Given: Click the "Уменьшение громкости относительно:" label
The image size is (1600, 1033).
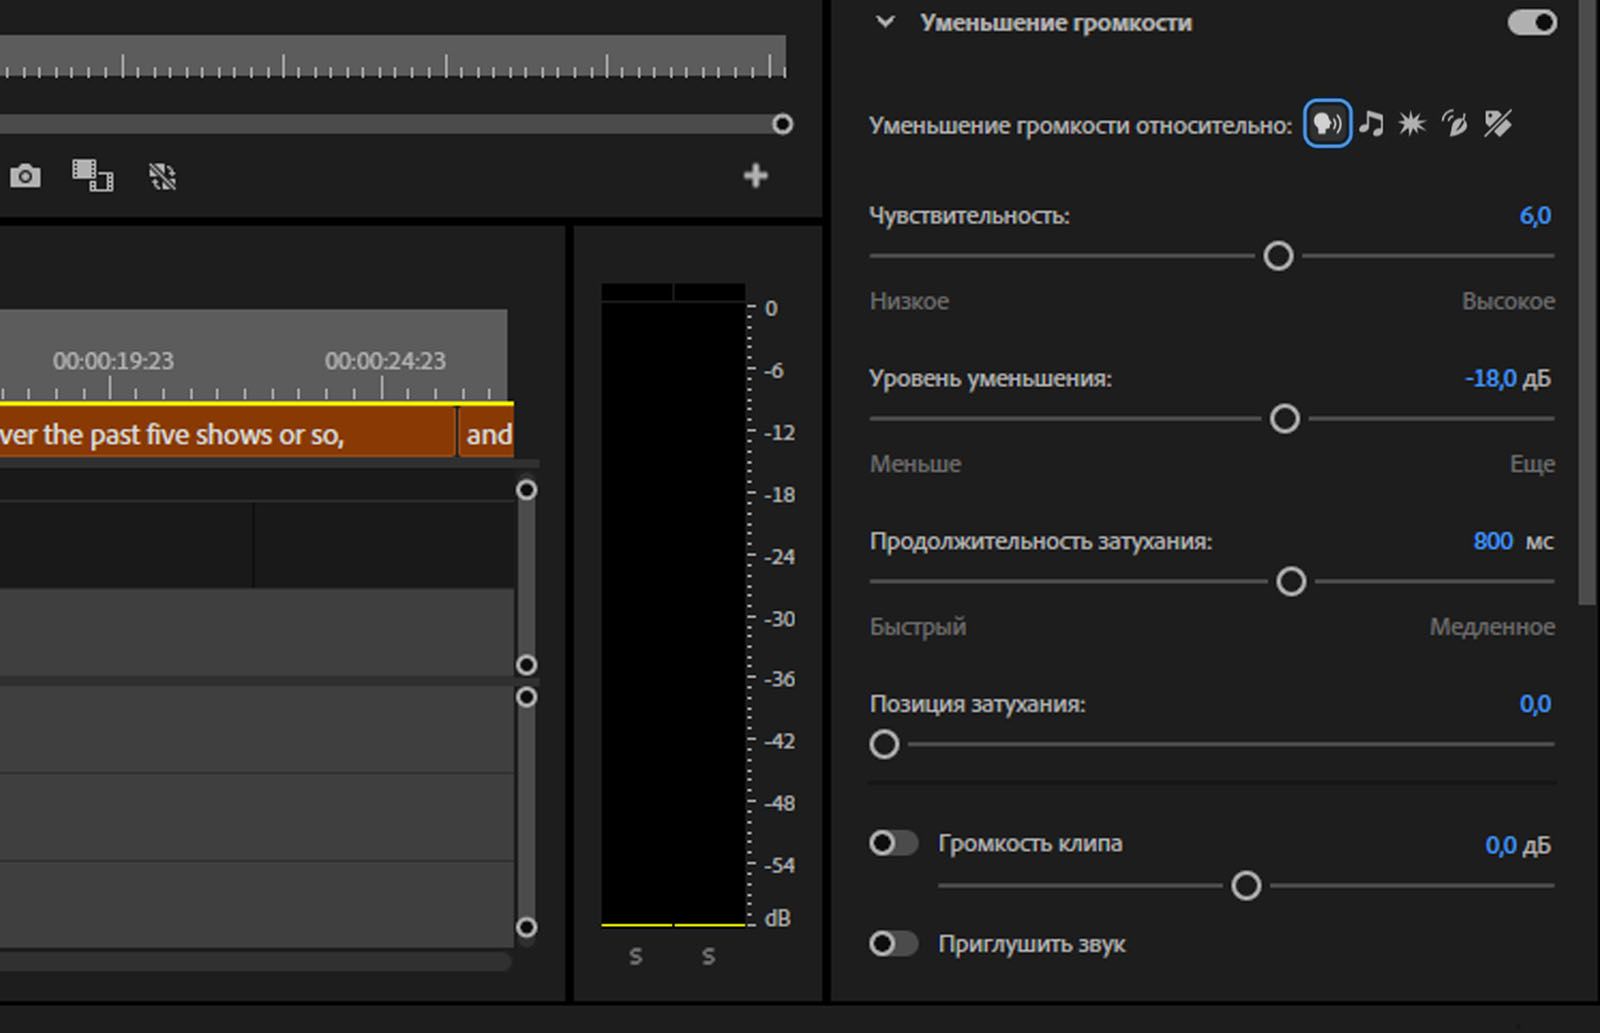Looking at the screenshot, I should point(1080,125).
